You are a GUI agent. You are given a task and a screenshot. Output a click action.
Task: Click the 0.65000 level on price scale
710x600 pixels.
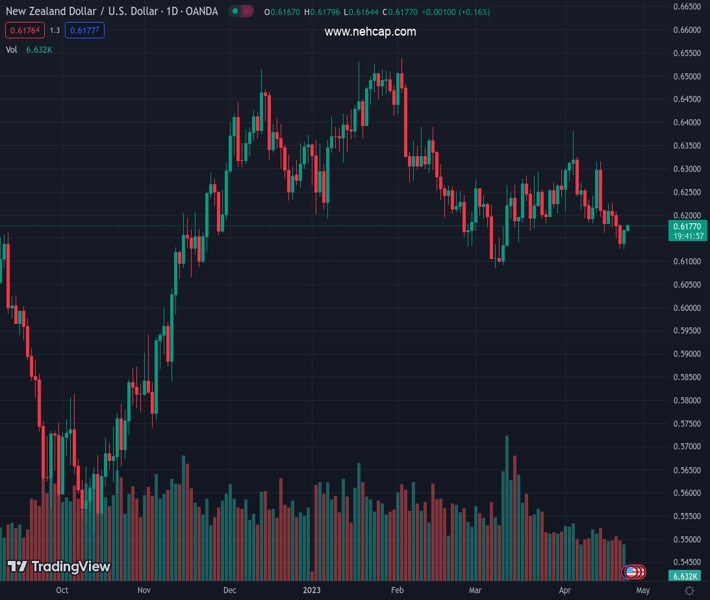686,76
